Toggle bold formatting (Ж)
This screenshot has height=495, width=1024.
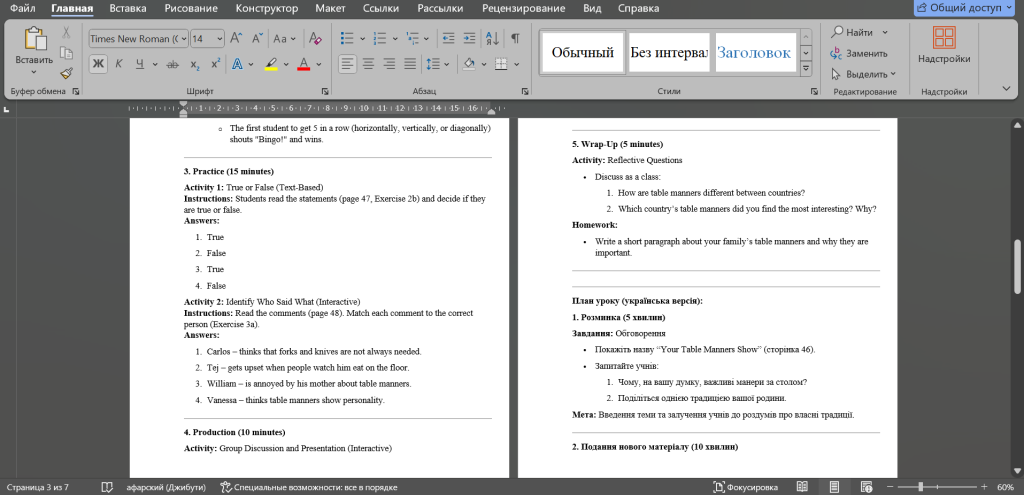click(98, 64)
